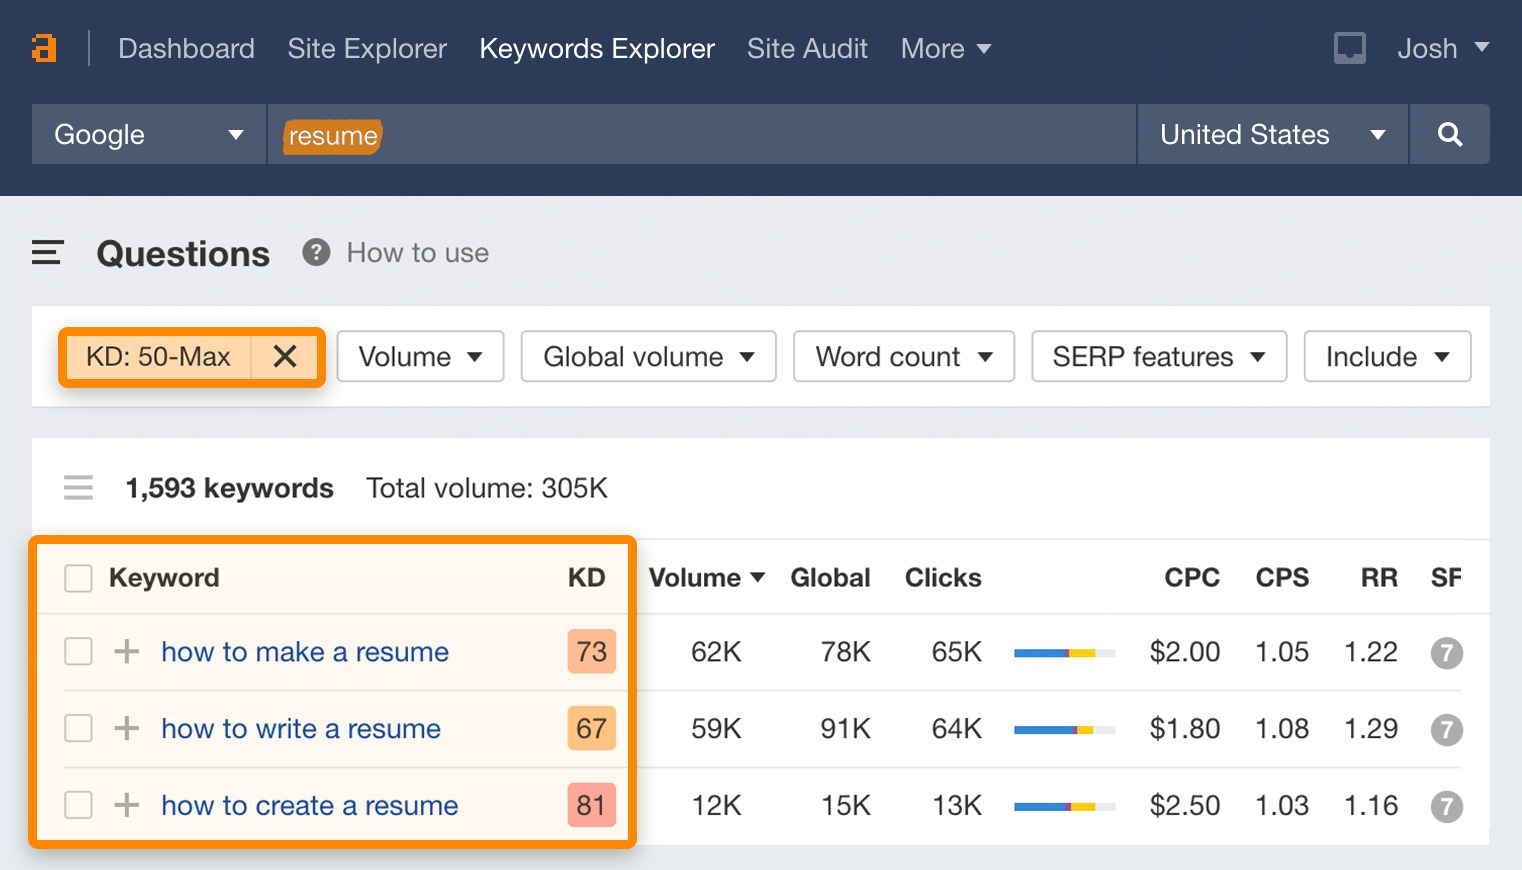Expand the More navigation menu
Viewport: 1522px width, 870px height.
coord(945,48)
